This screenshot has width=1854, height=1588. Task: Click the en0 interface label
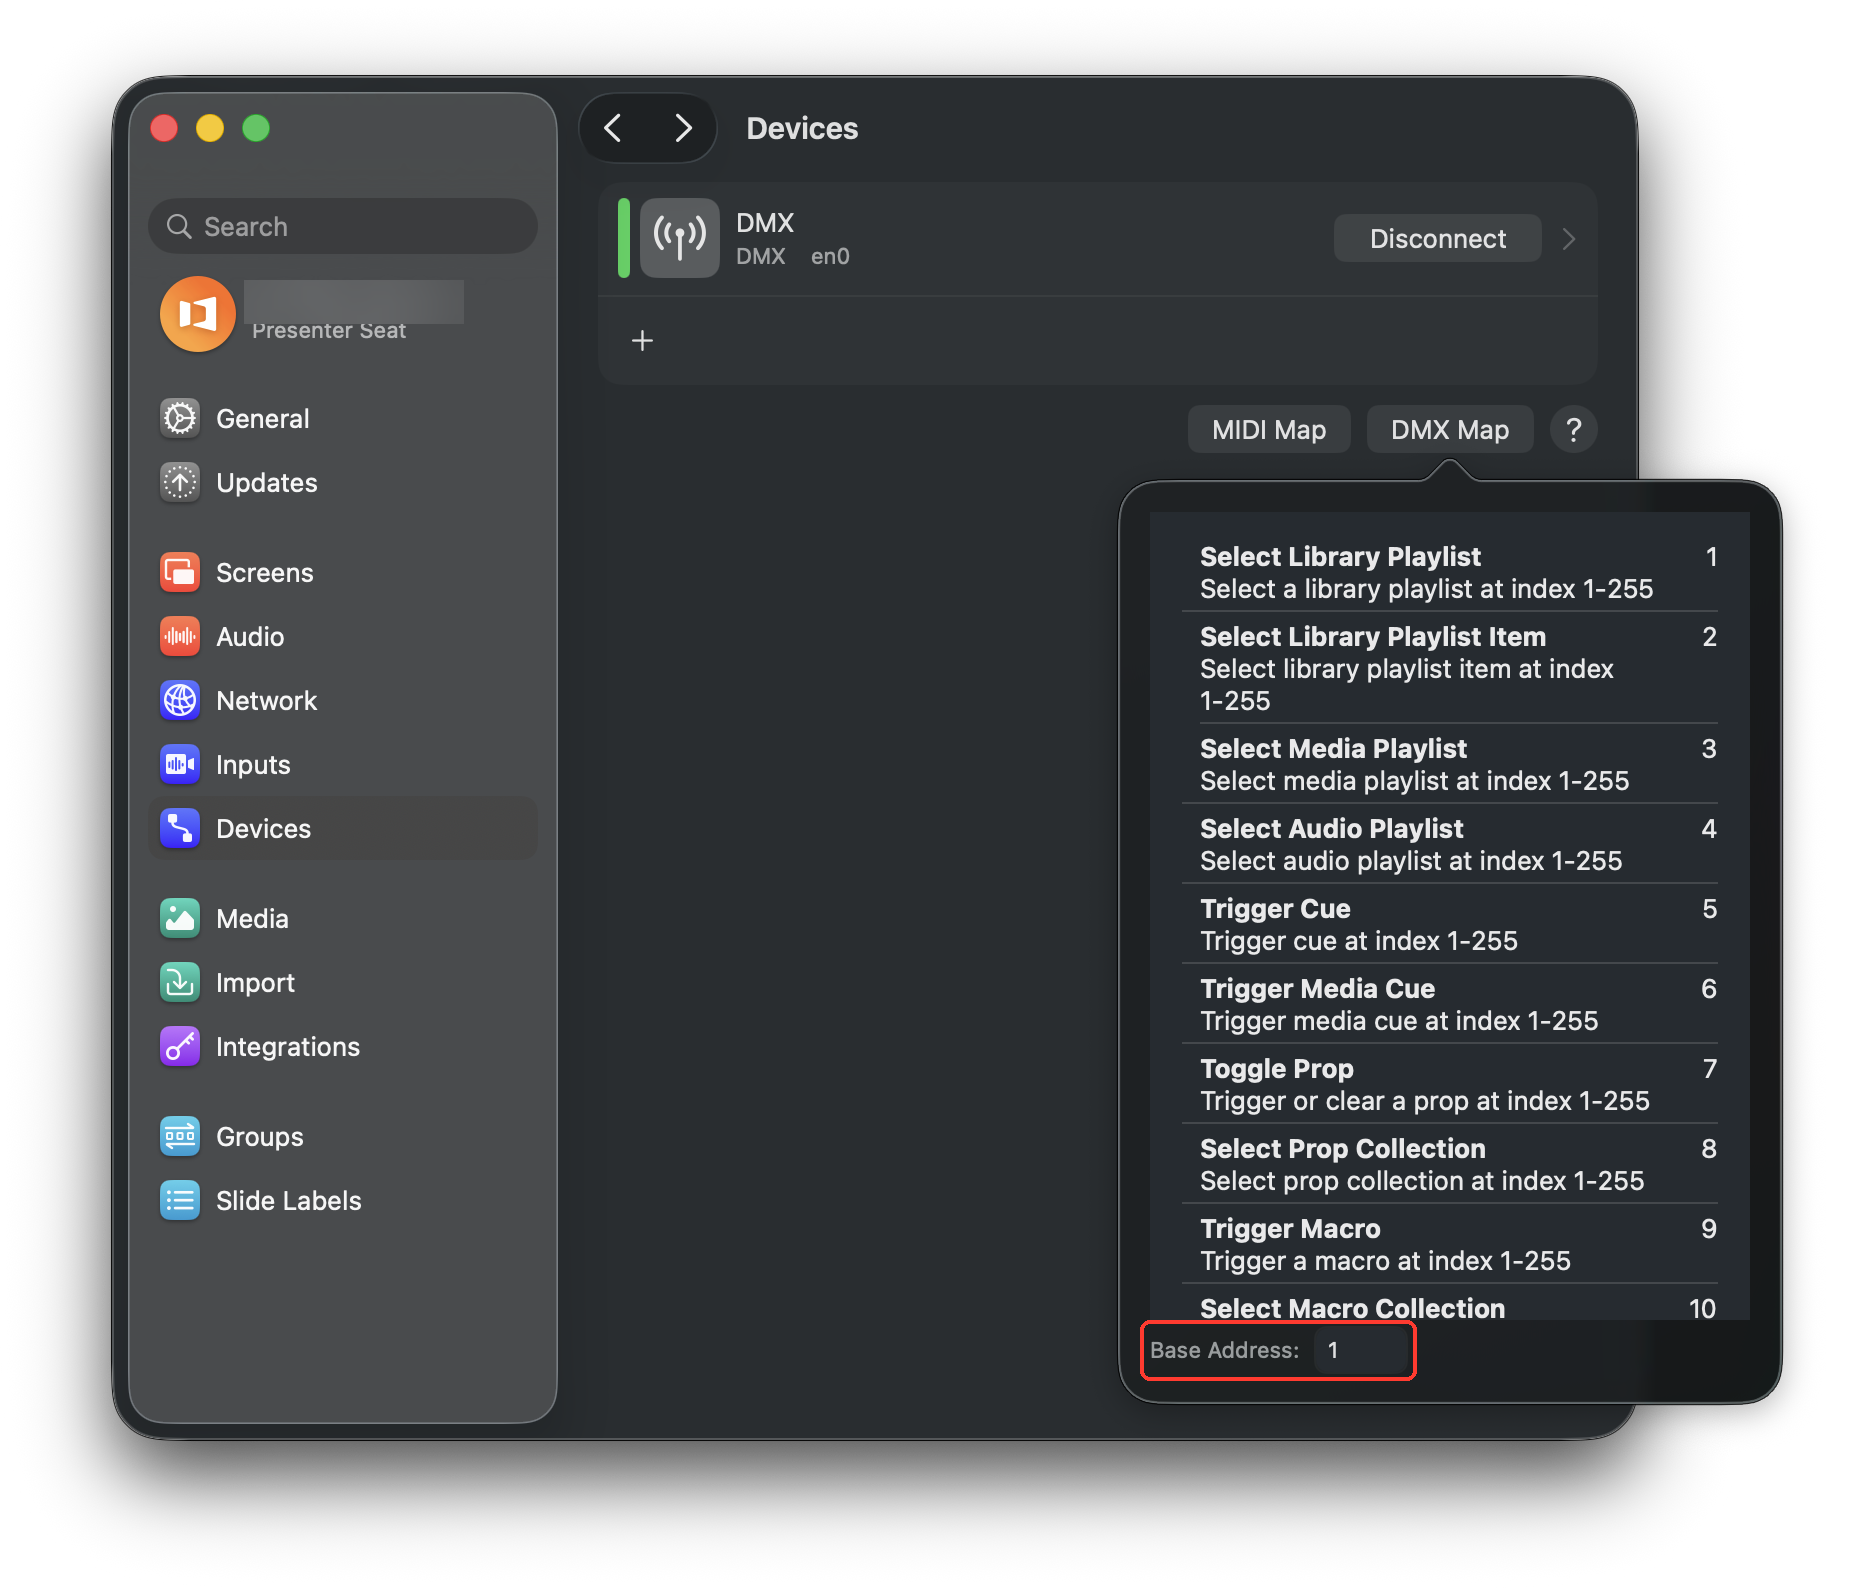[x=830, y=257]
